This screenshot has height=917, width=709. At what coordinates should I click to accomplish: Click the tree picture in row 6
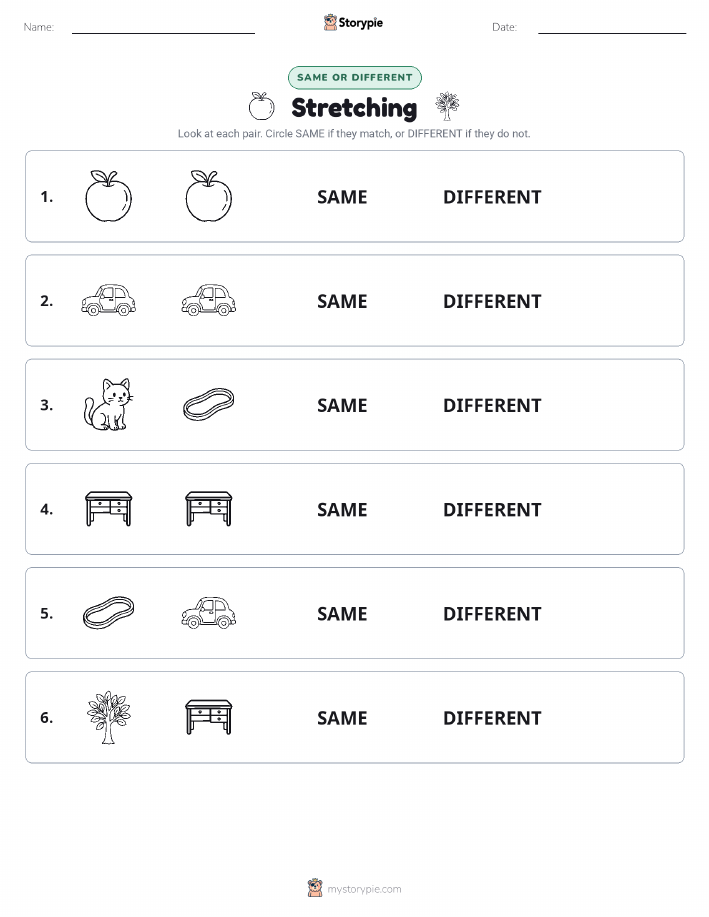click(108, 717)
